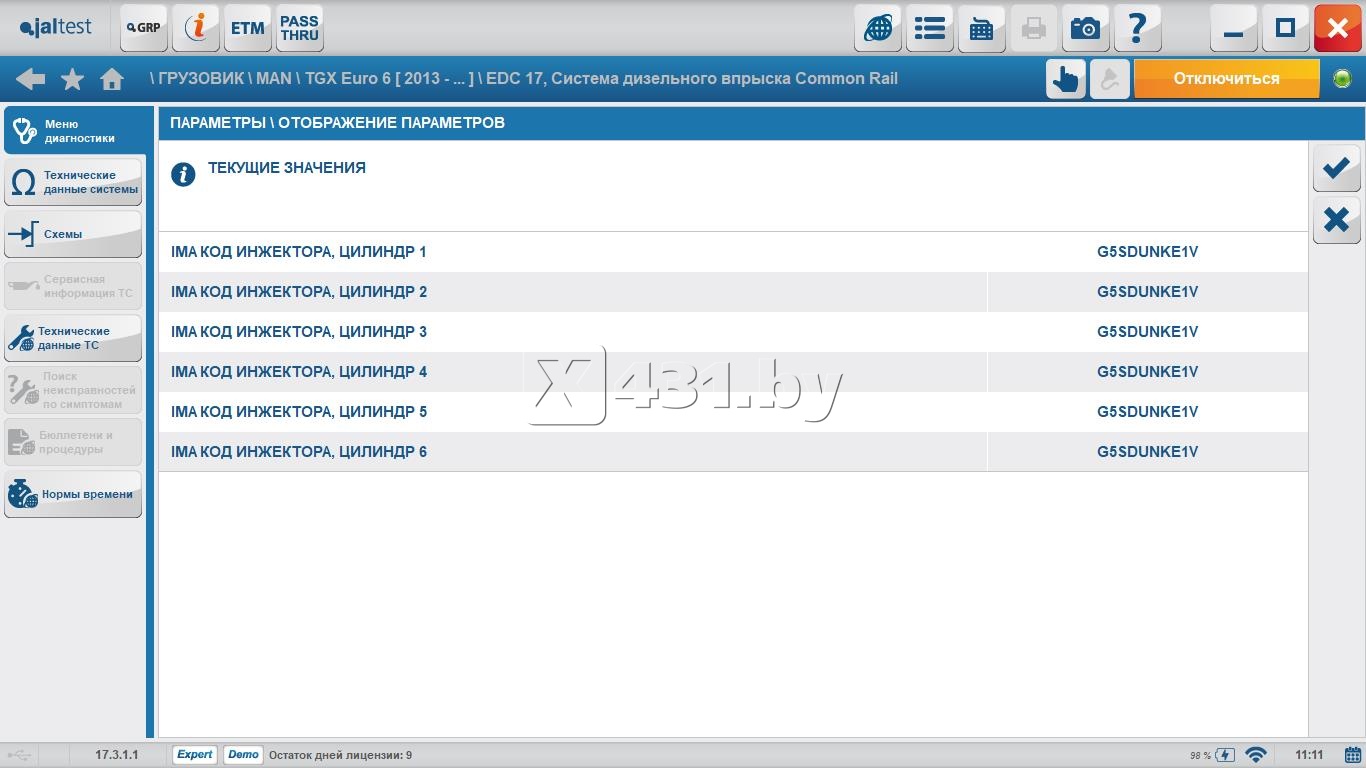Open help via the question mark icon
This screenshot has height=768, width=1366.
coord(1137,28)
